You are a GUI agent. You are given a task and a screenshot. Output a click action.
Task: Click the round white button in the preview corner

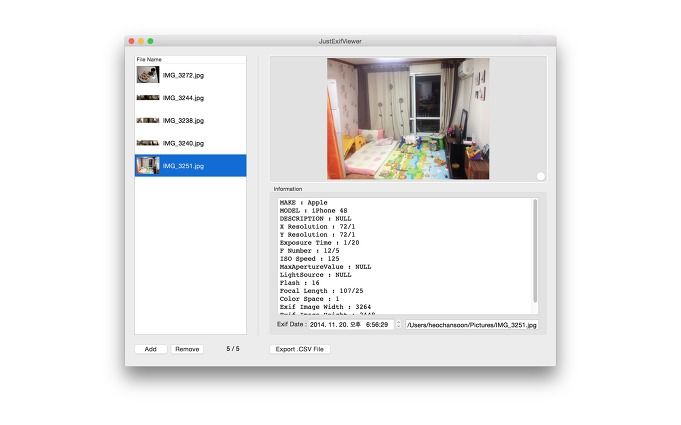coord(540,176)
